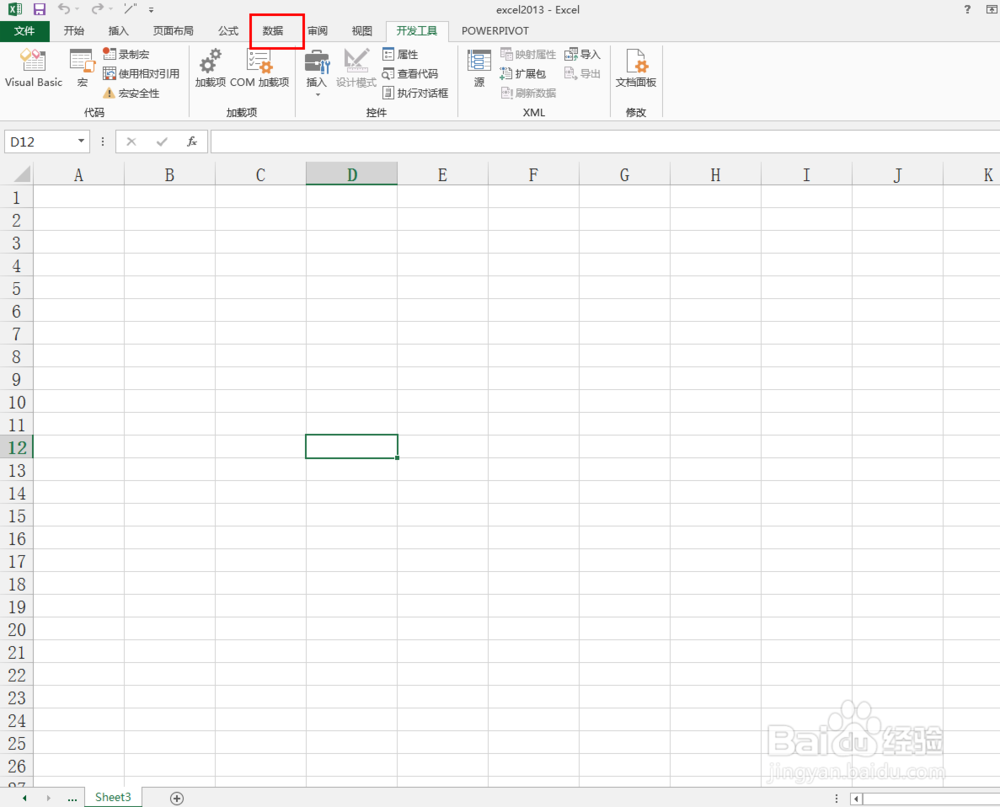Click the Select All corner triangle
1000x807 pixels.
(x=22, y=174)
